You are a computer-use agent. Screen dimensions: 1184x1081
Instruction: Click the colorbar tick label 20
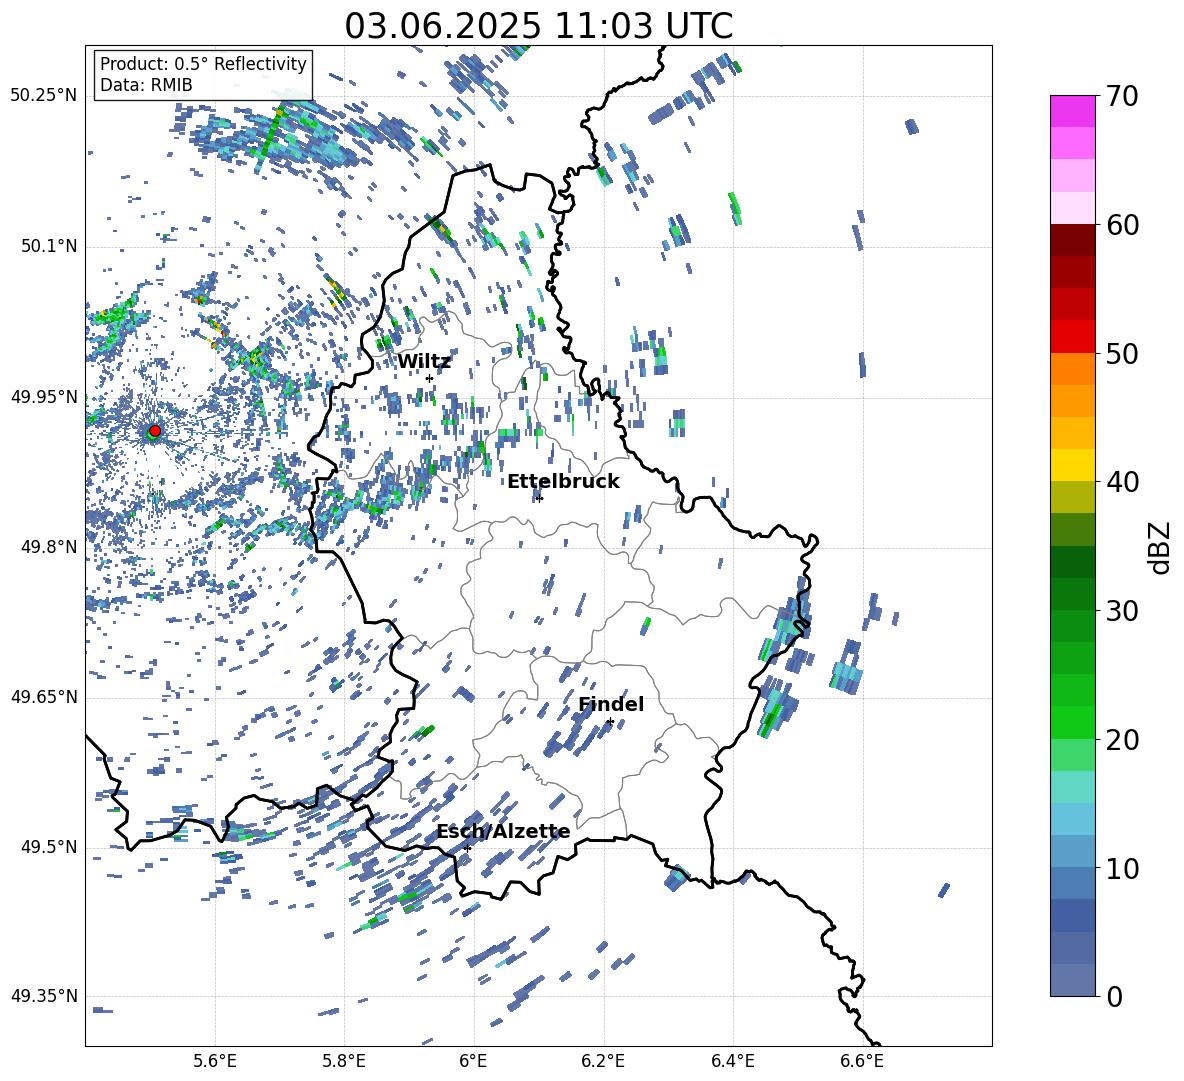[1122, 740]
